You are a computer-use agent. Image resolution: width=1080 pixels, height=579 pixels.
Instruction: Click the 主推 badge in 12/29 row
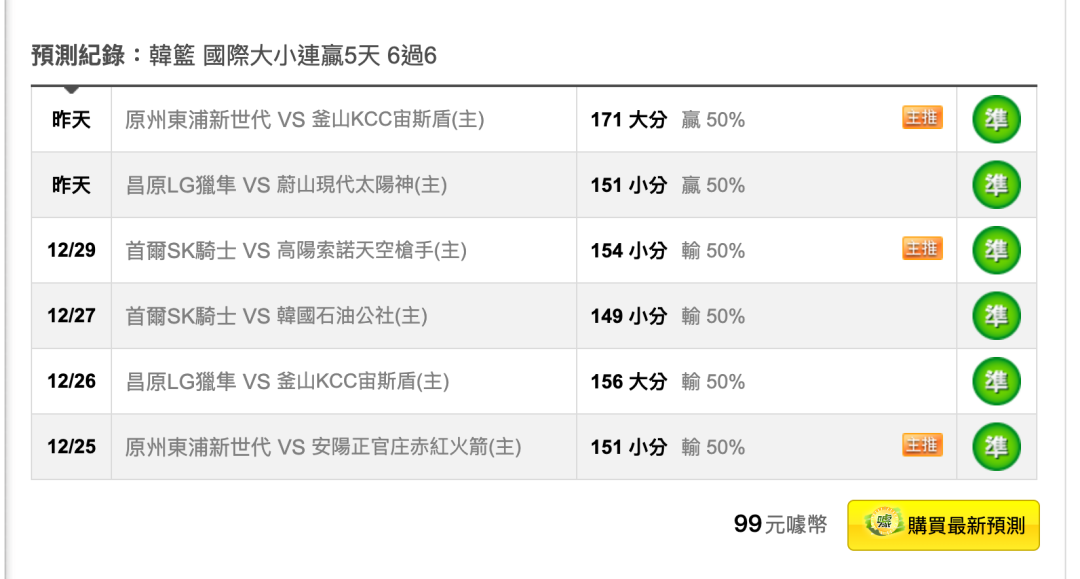click(x=922, y=248)
